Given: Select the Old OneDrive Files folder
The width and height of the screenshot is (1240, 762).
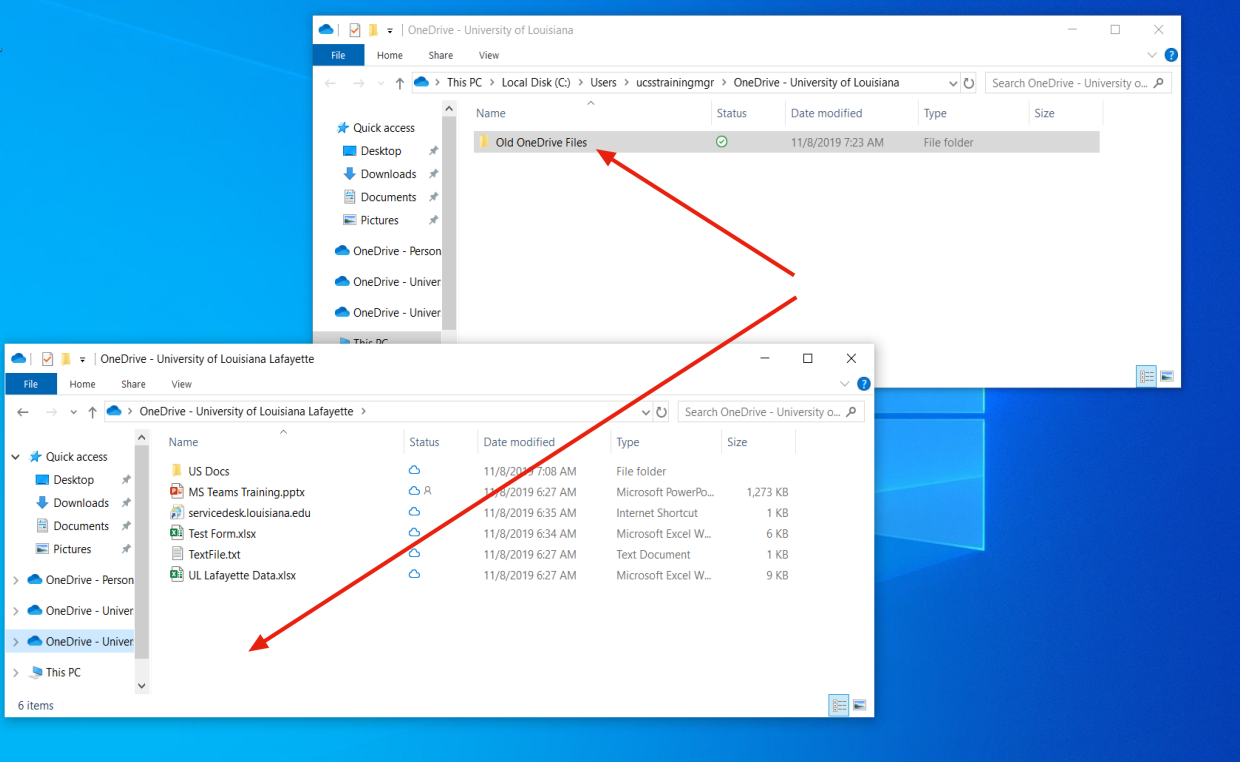Looking at the screenshot, I should (786, 142).
